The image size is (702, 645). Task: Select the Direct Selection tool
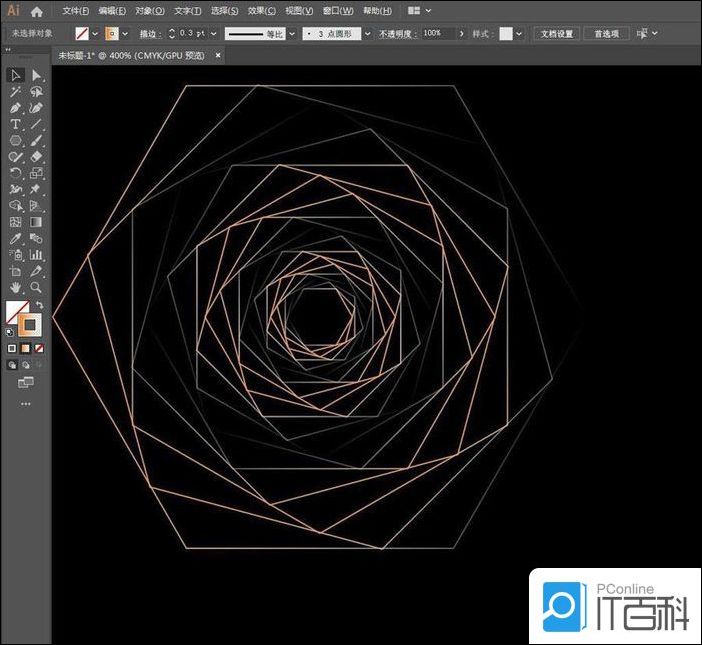pos(36,75)
